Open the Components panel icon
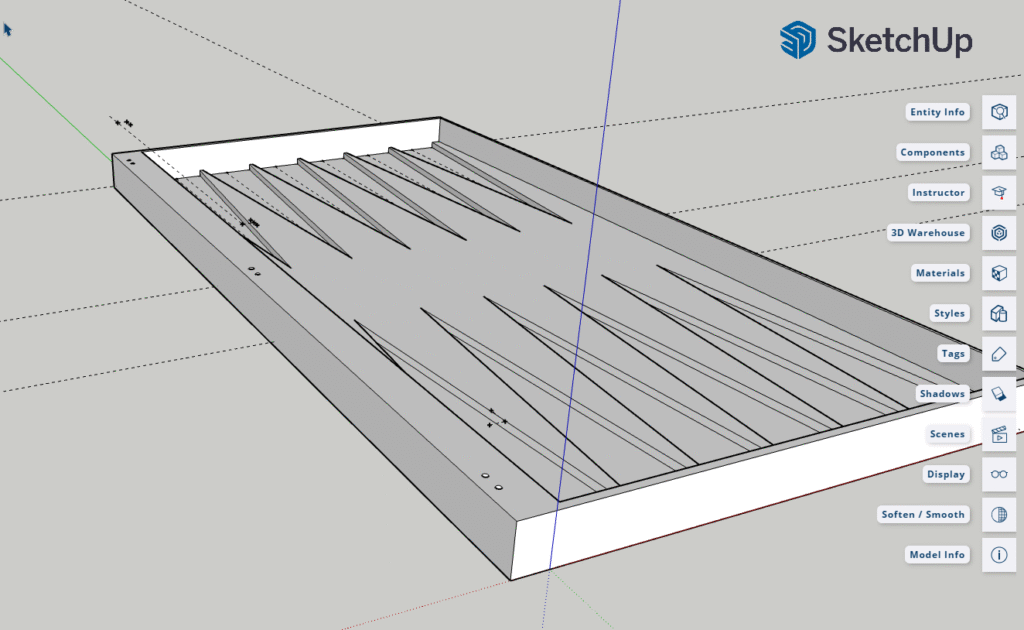This screenshot has width=1024, height=630. 998,152
